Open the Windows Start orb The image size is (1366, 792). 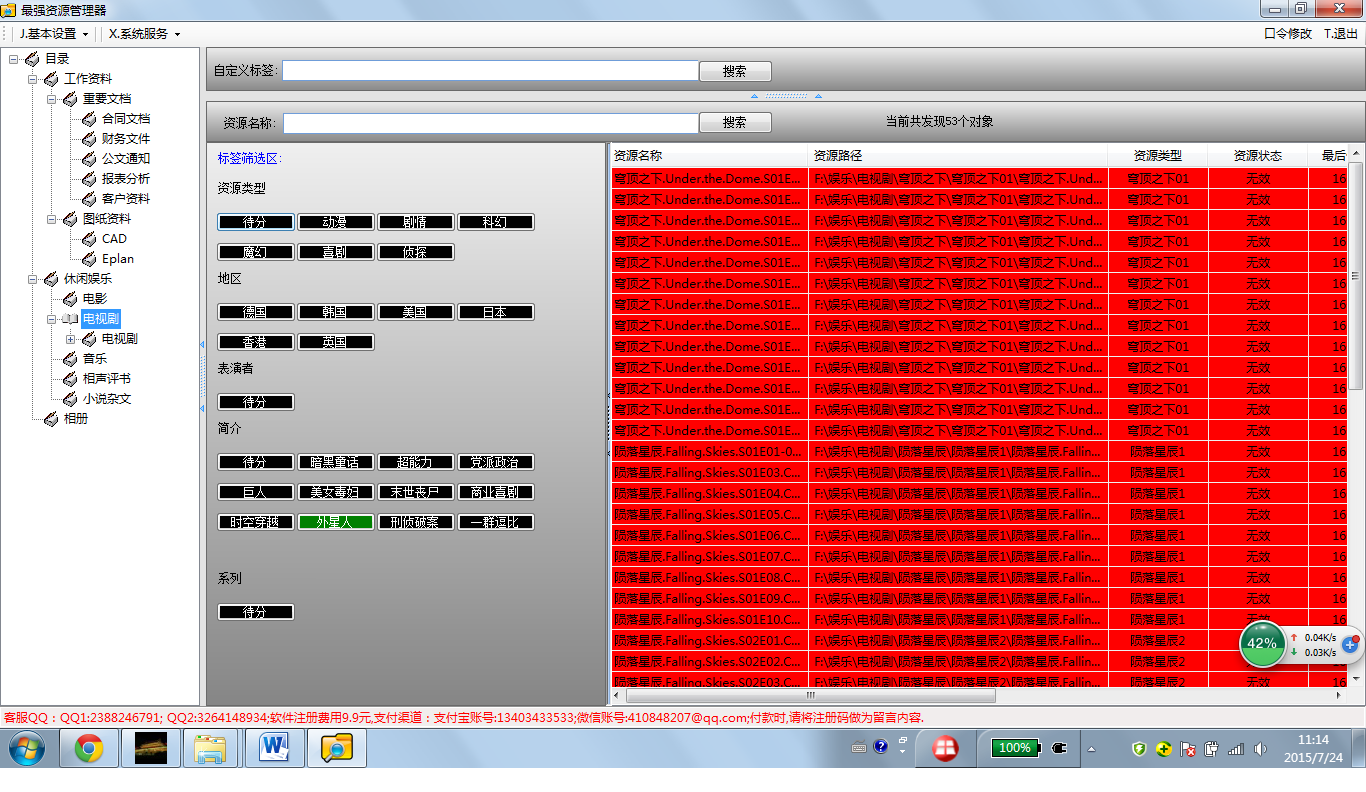(x=27, y=748)
